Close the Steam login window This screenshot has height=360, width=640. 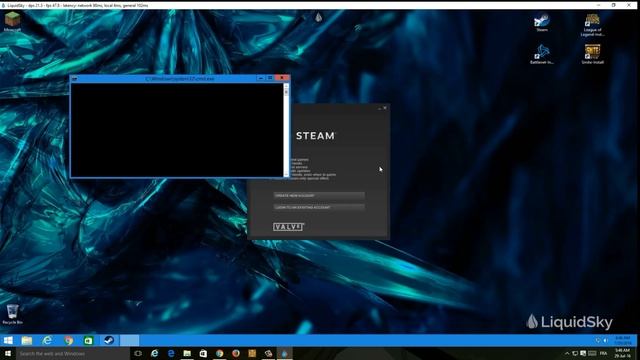pyautogui.click(x=385, y=108)
